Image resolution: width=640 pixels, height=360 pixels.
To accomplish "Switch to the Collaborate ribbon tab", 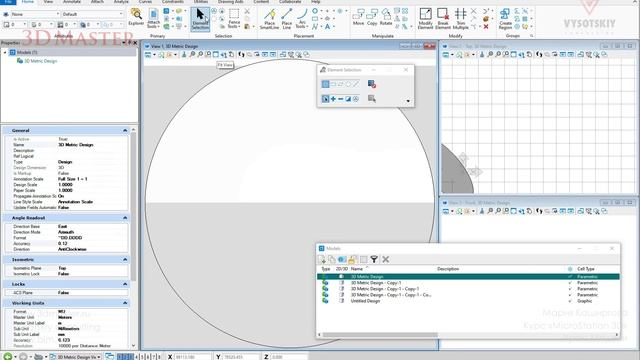I will 290,2.
